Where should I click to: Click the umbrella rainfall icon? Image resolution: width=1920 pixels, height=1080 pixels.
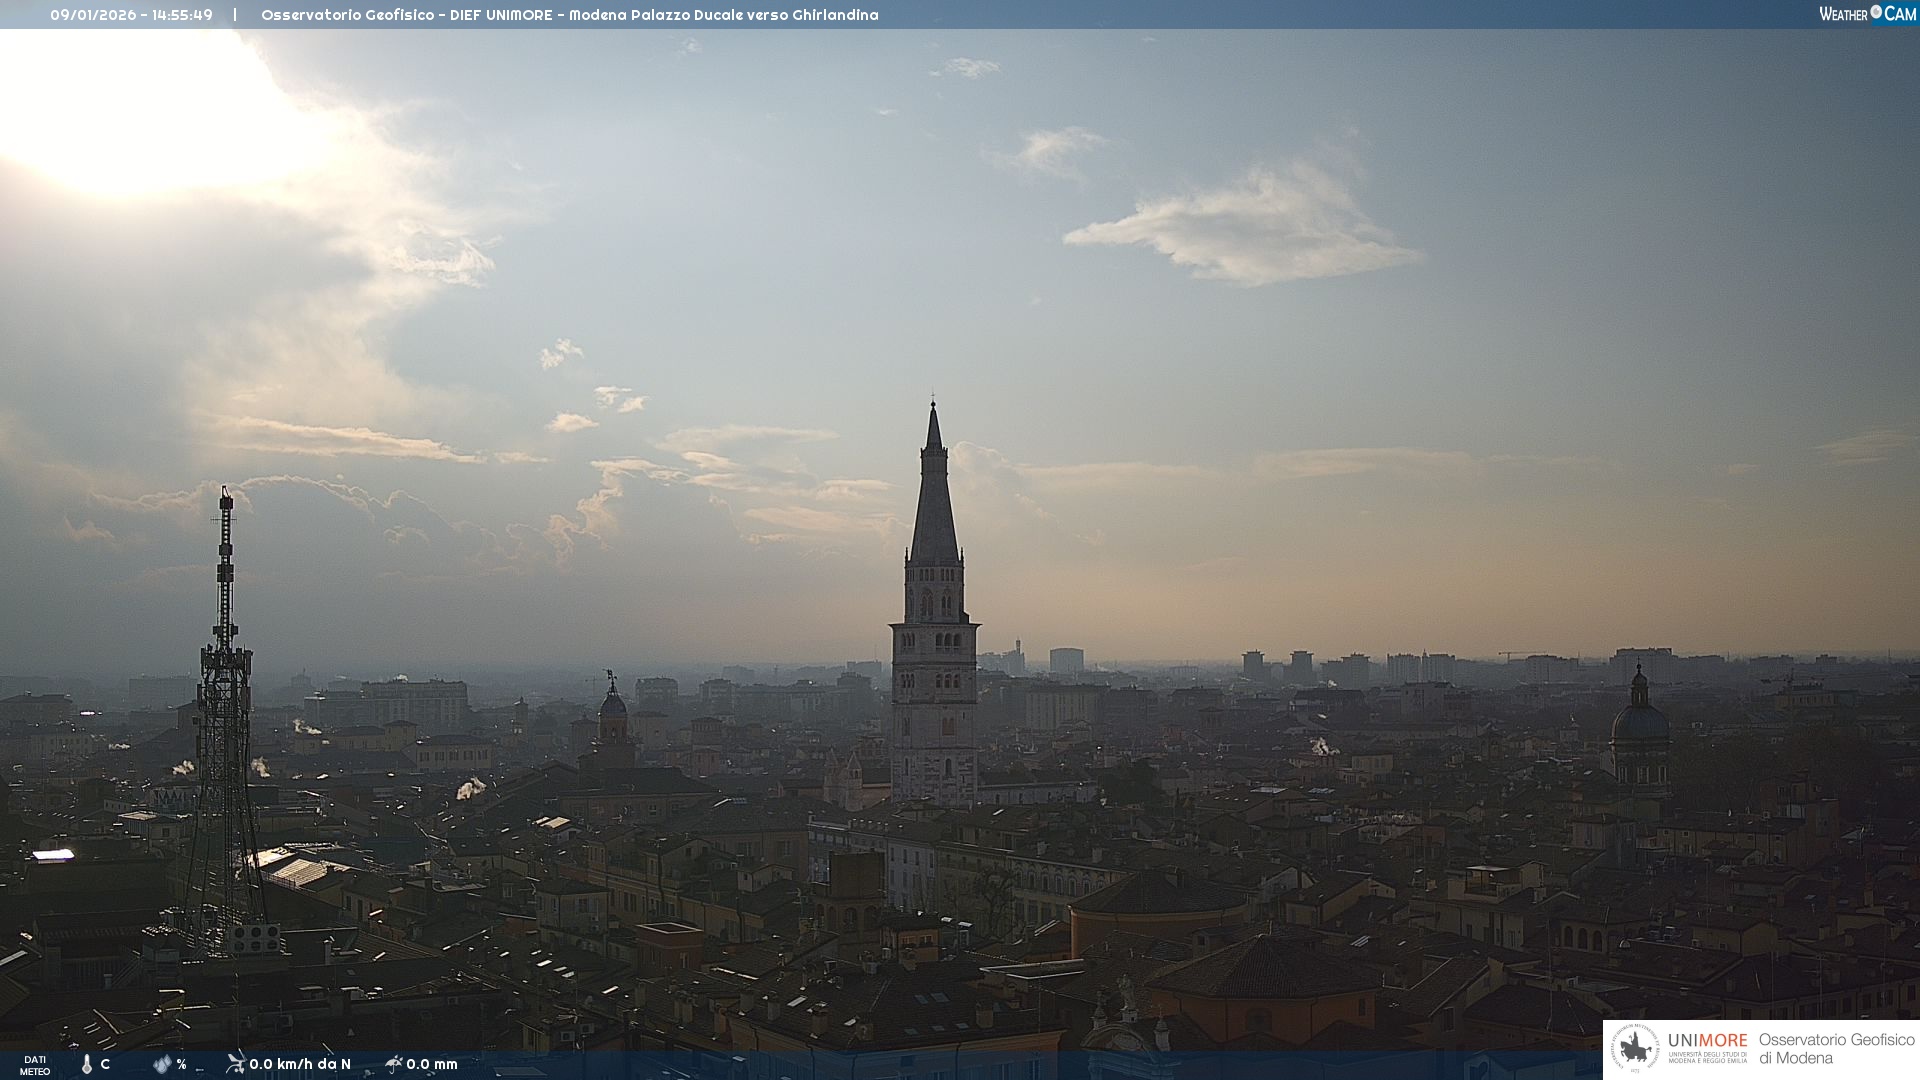point(393,1063)
